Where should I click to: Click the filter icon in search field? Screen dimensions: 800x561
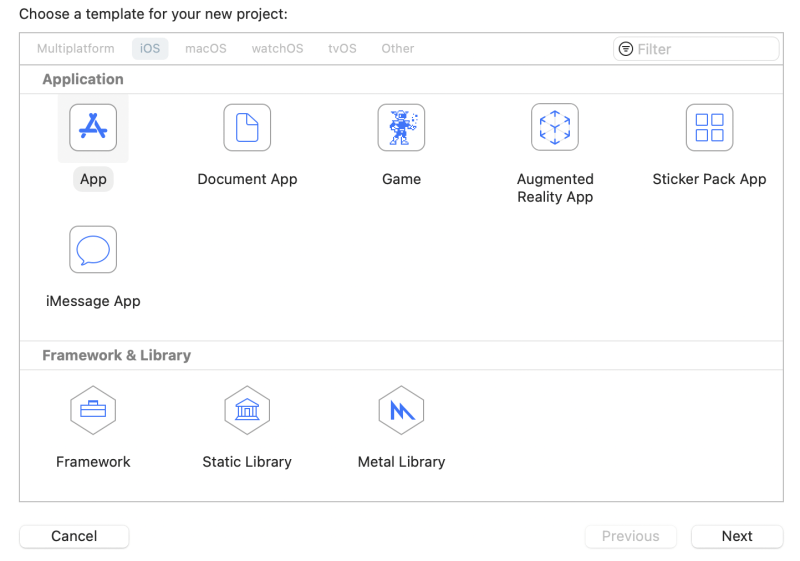[626, 49]
